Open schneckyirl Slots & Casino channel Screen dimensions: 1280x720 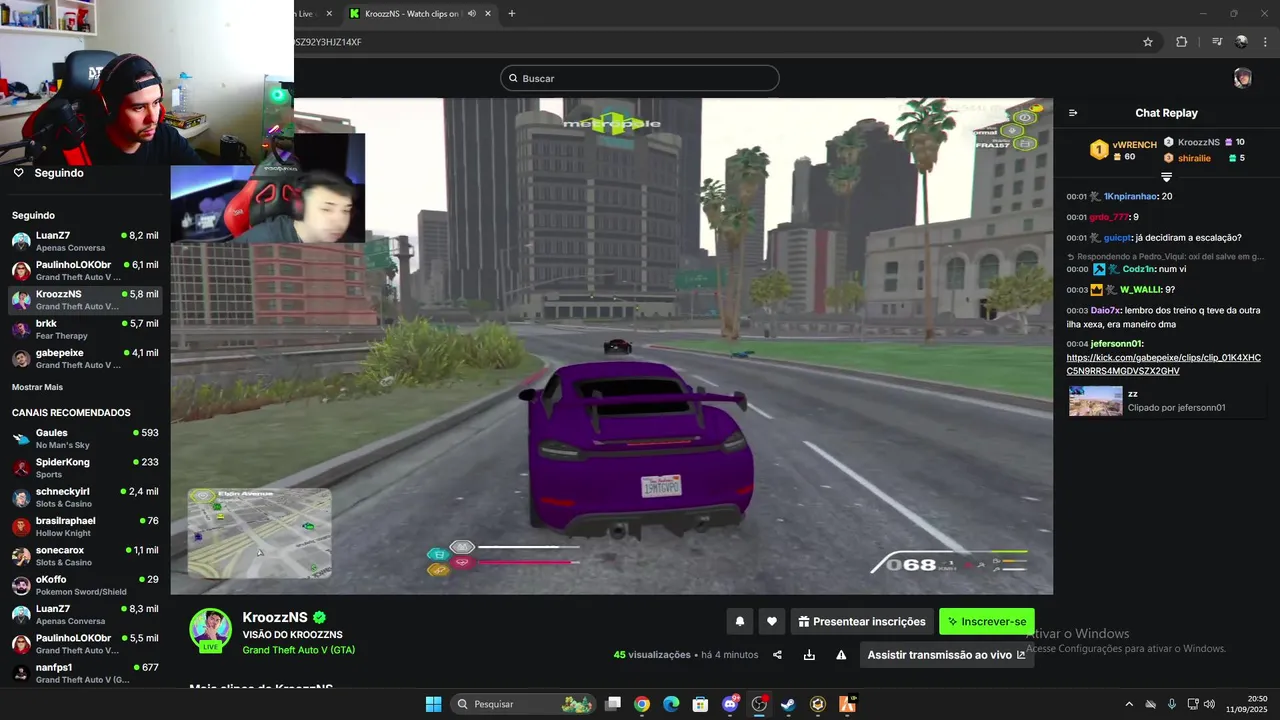(x=84, y=497)
